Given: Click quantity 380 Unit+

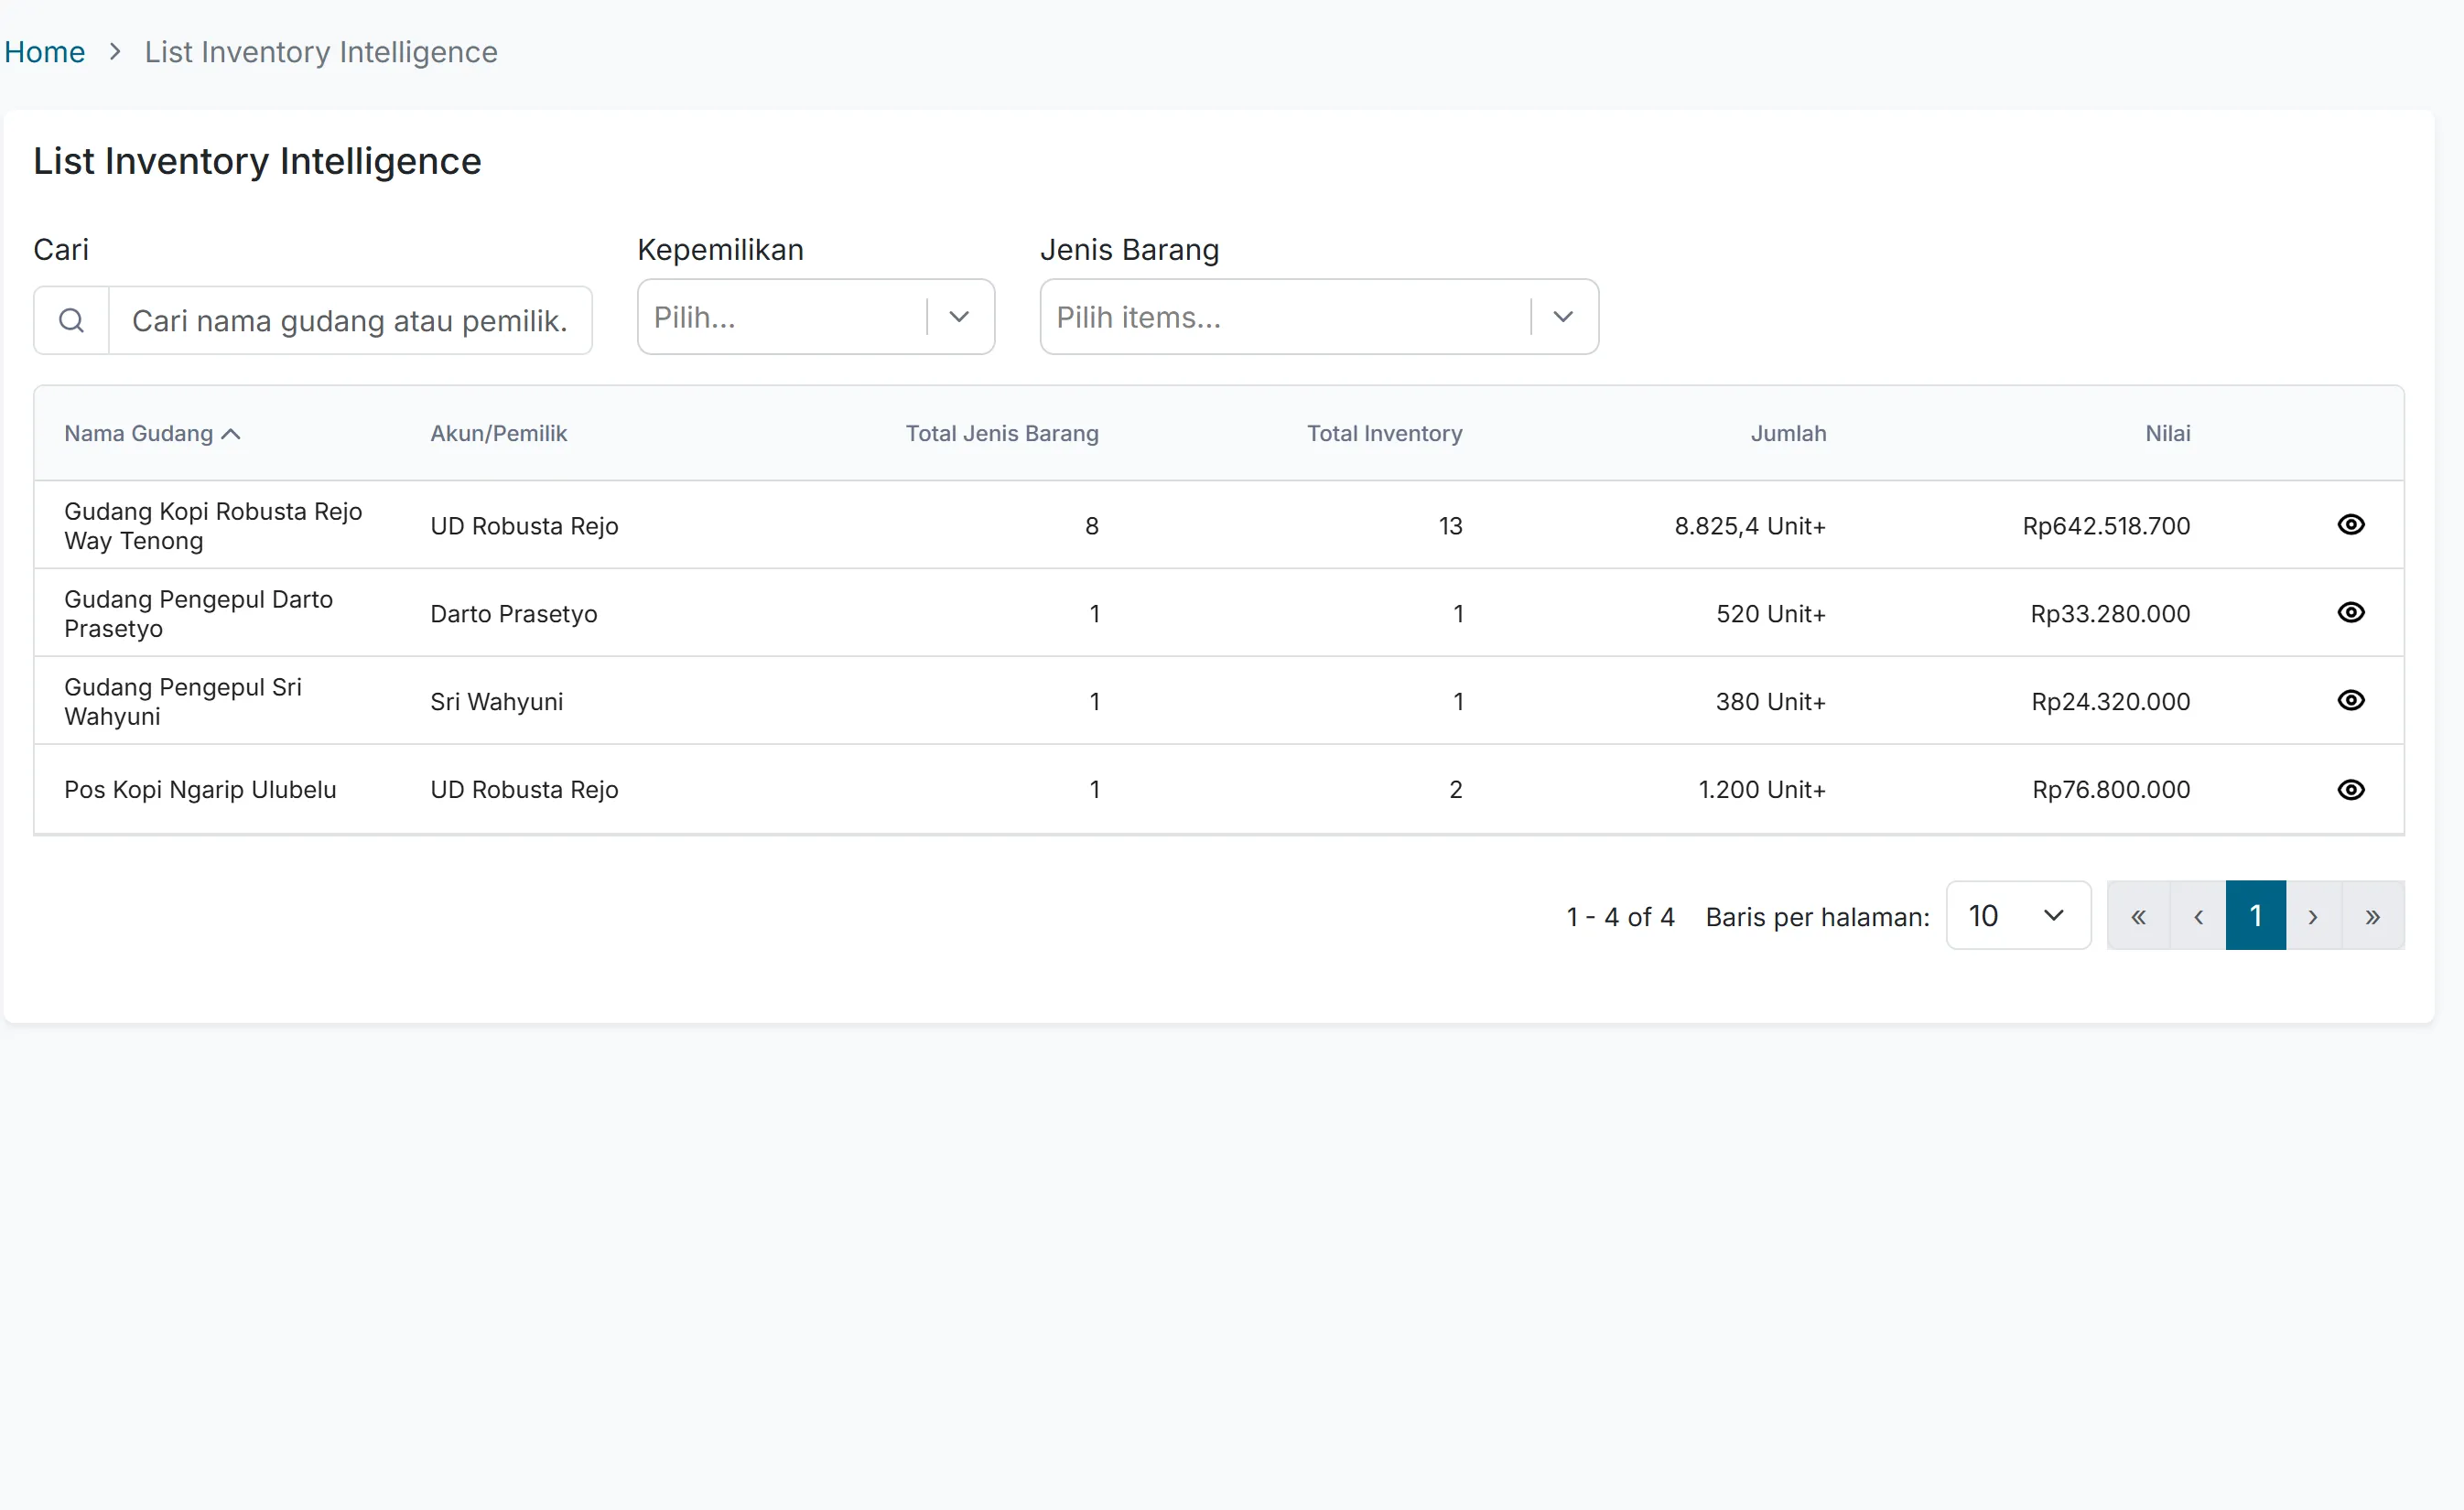Looking at the screenshot, I should tap(1771, 702).
